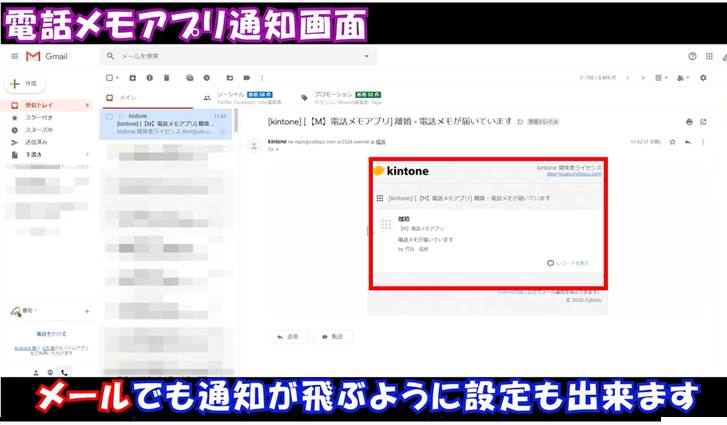Click the move to folder icon
This screenshot has width=727, height=425.
pos(230,78)
